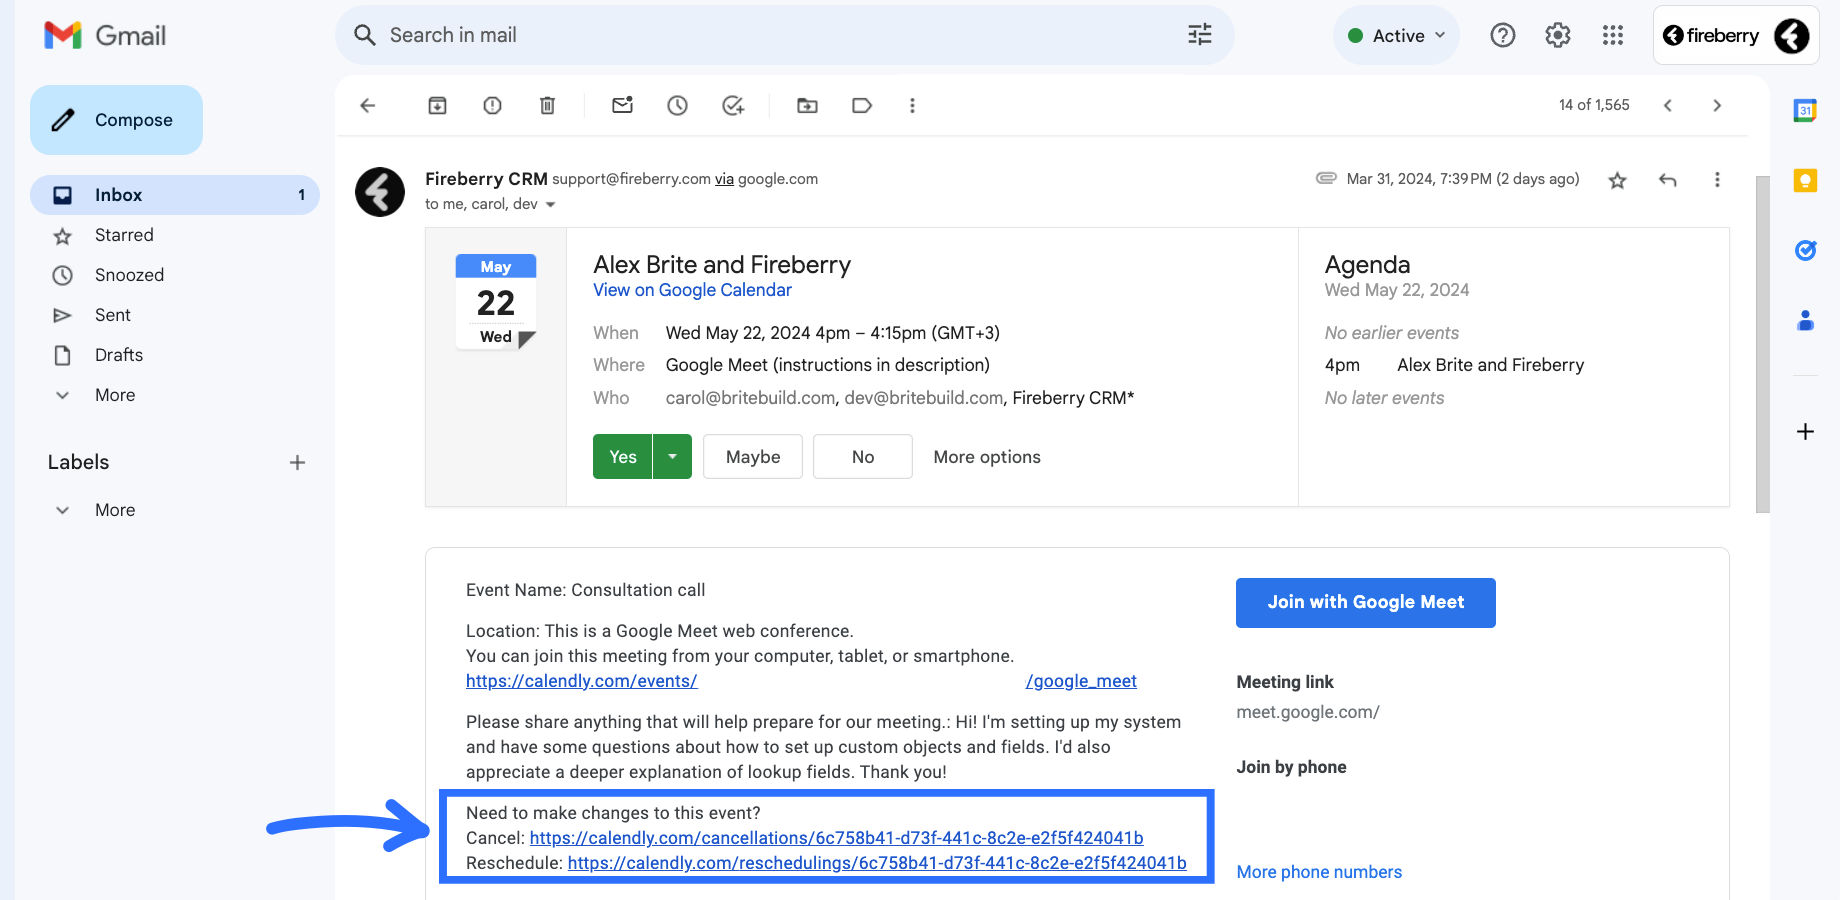This screenshot has height=900, width=1840.
Task: Open the Sent folder
Action: click(113, 315)
